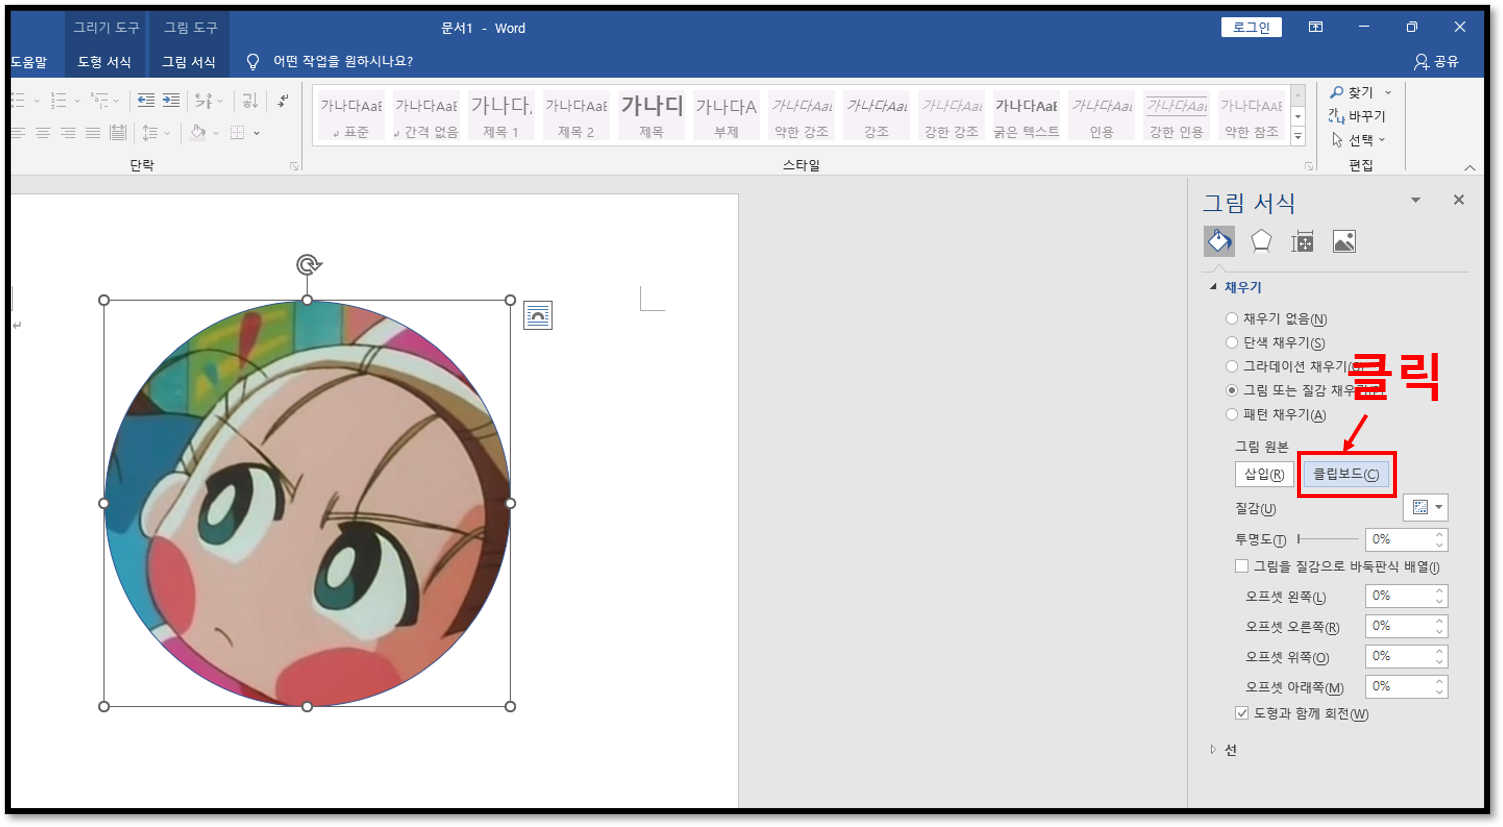Decrease the 오프셋 아래쪽 spinner down arrow
Screen dimensions: 1503x827
click(x=1440, y=692)
